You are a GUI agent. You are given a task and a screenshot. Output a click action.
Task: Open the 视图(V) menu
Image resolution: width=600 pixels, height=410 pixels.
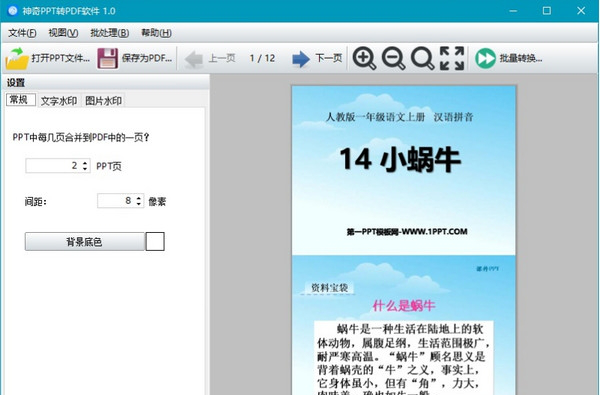click(64, 33)
